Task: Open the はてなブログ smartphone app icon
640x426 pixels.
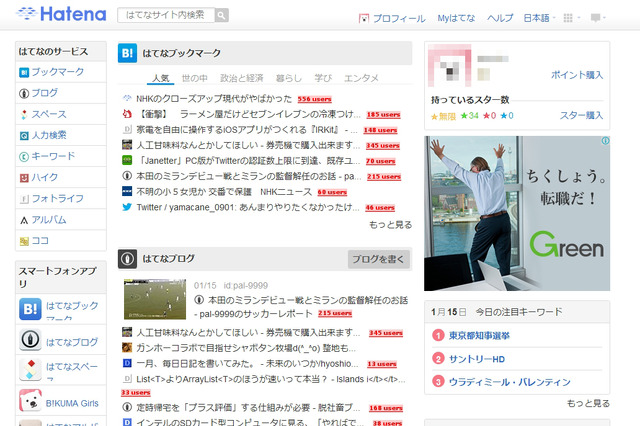Action: [x=30, y=339]
